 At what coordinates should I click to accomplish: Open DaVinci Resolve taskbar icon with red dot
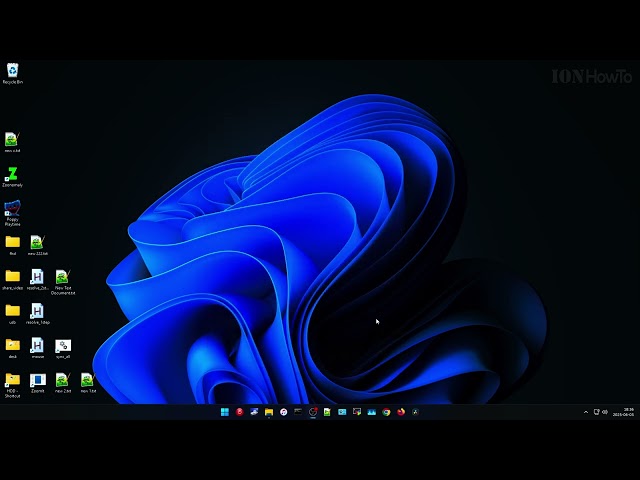point(313,412)
